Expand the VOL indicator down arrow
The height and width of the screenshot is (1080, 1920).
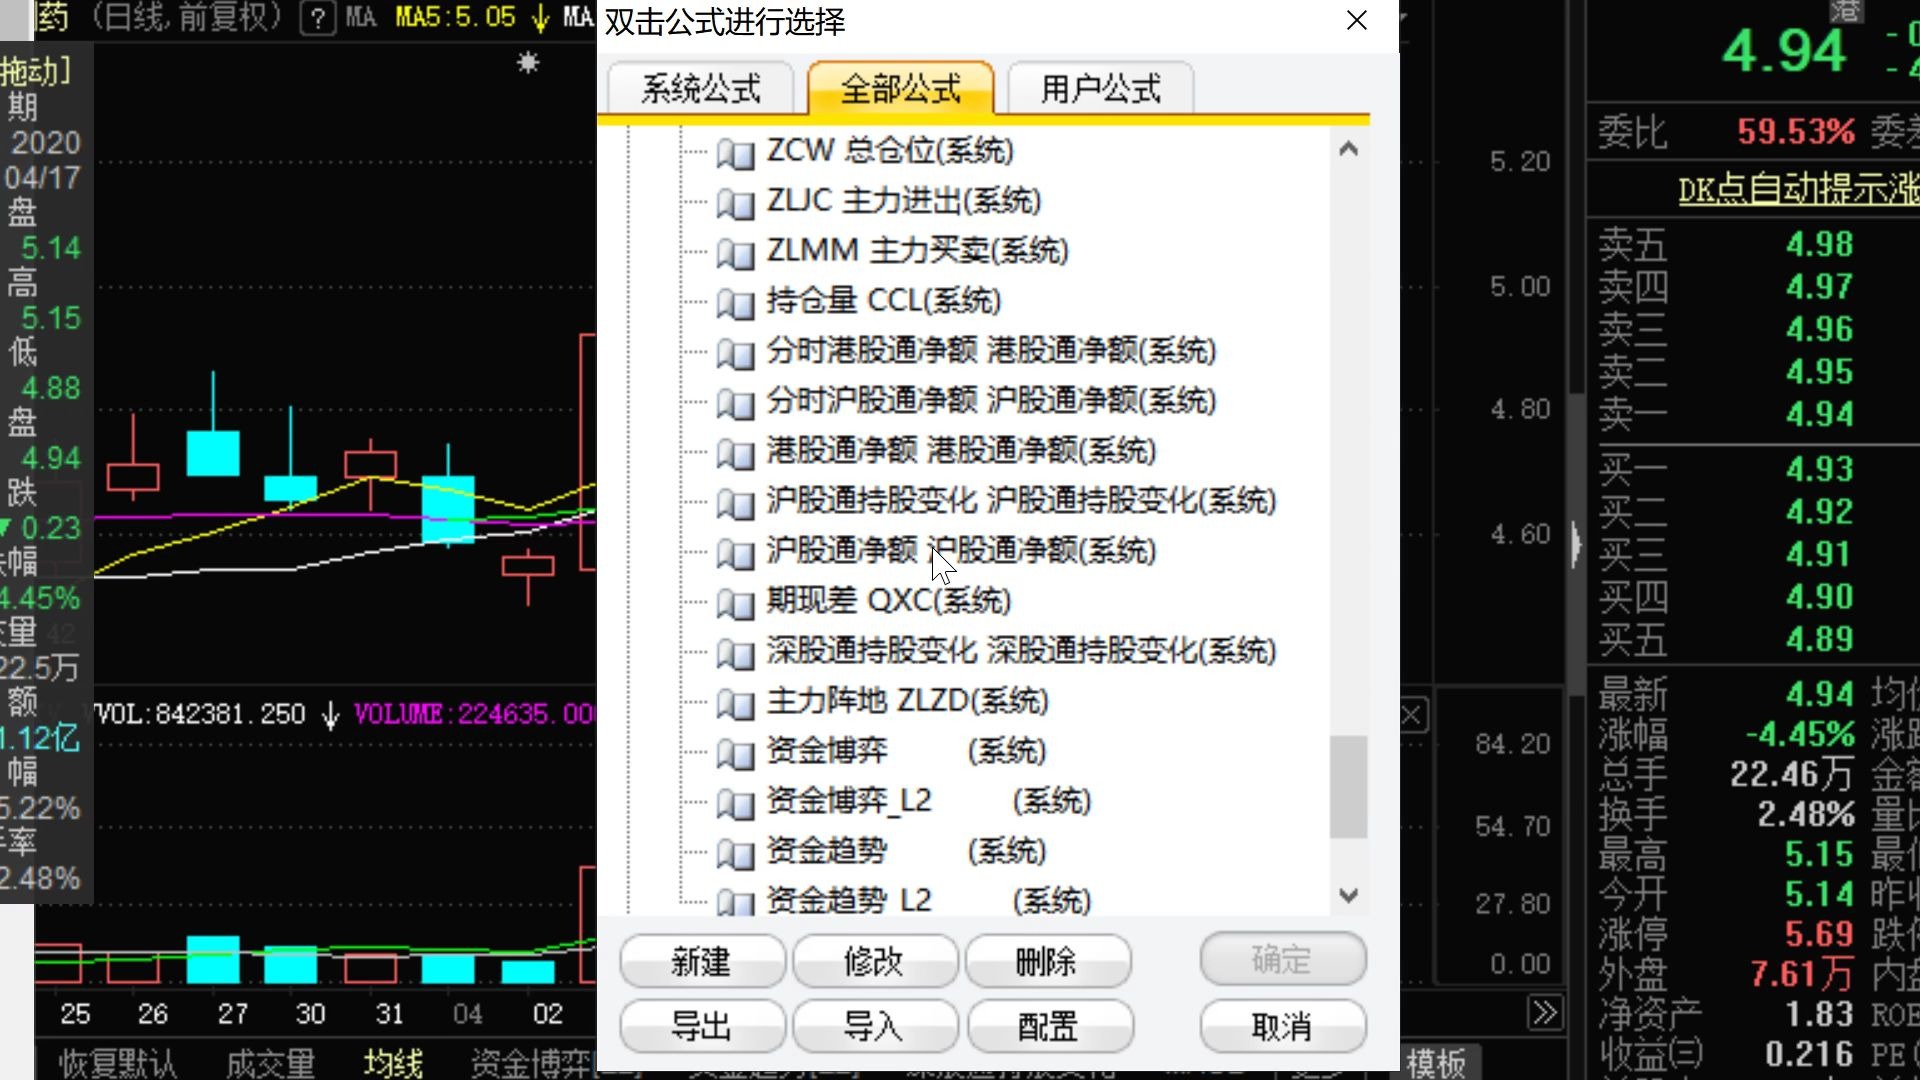coord(331,715)
